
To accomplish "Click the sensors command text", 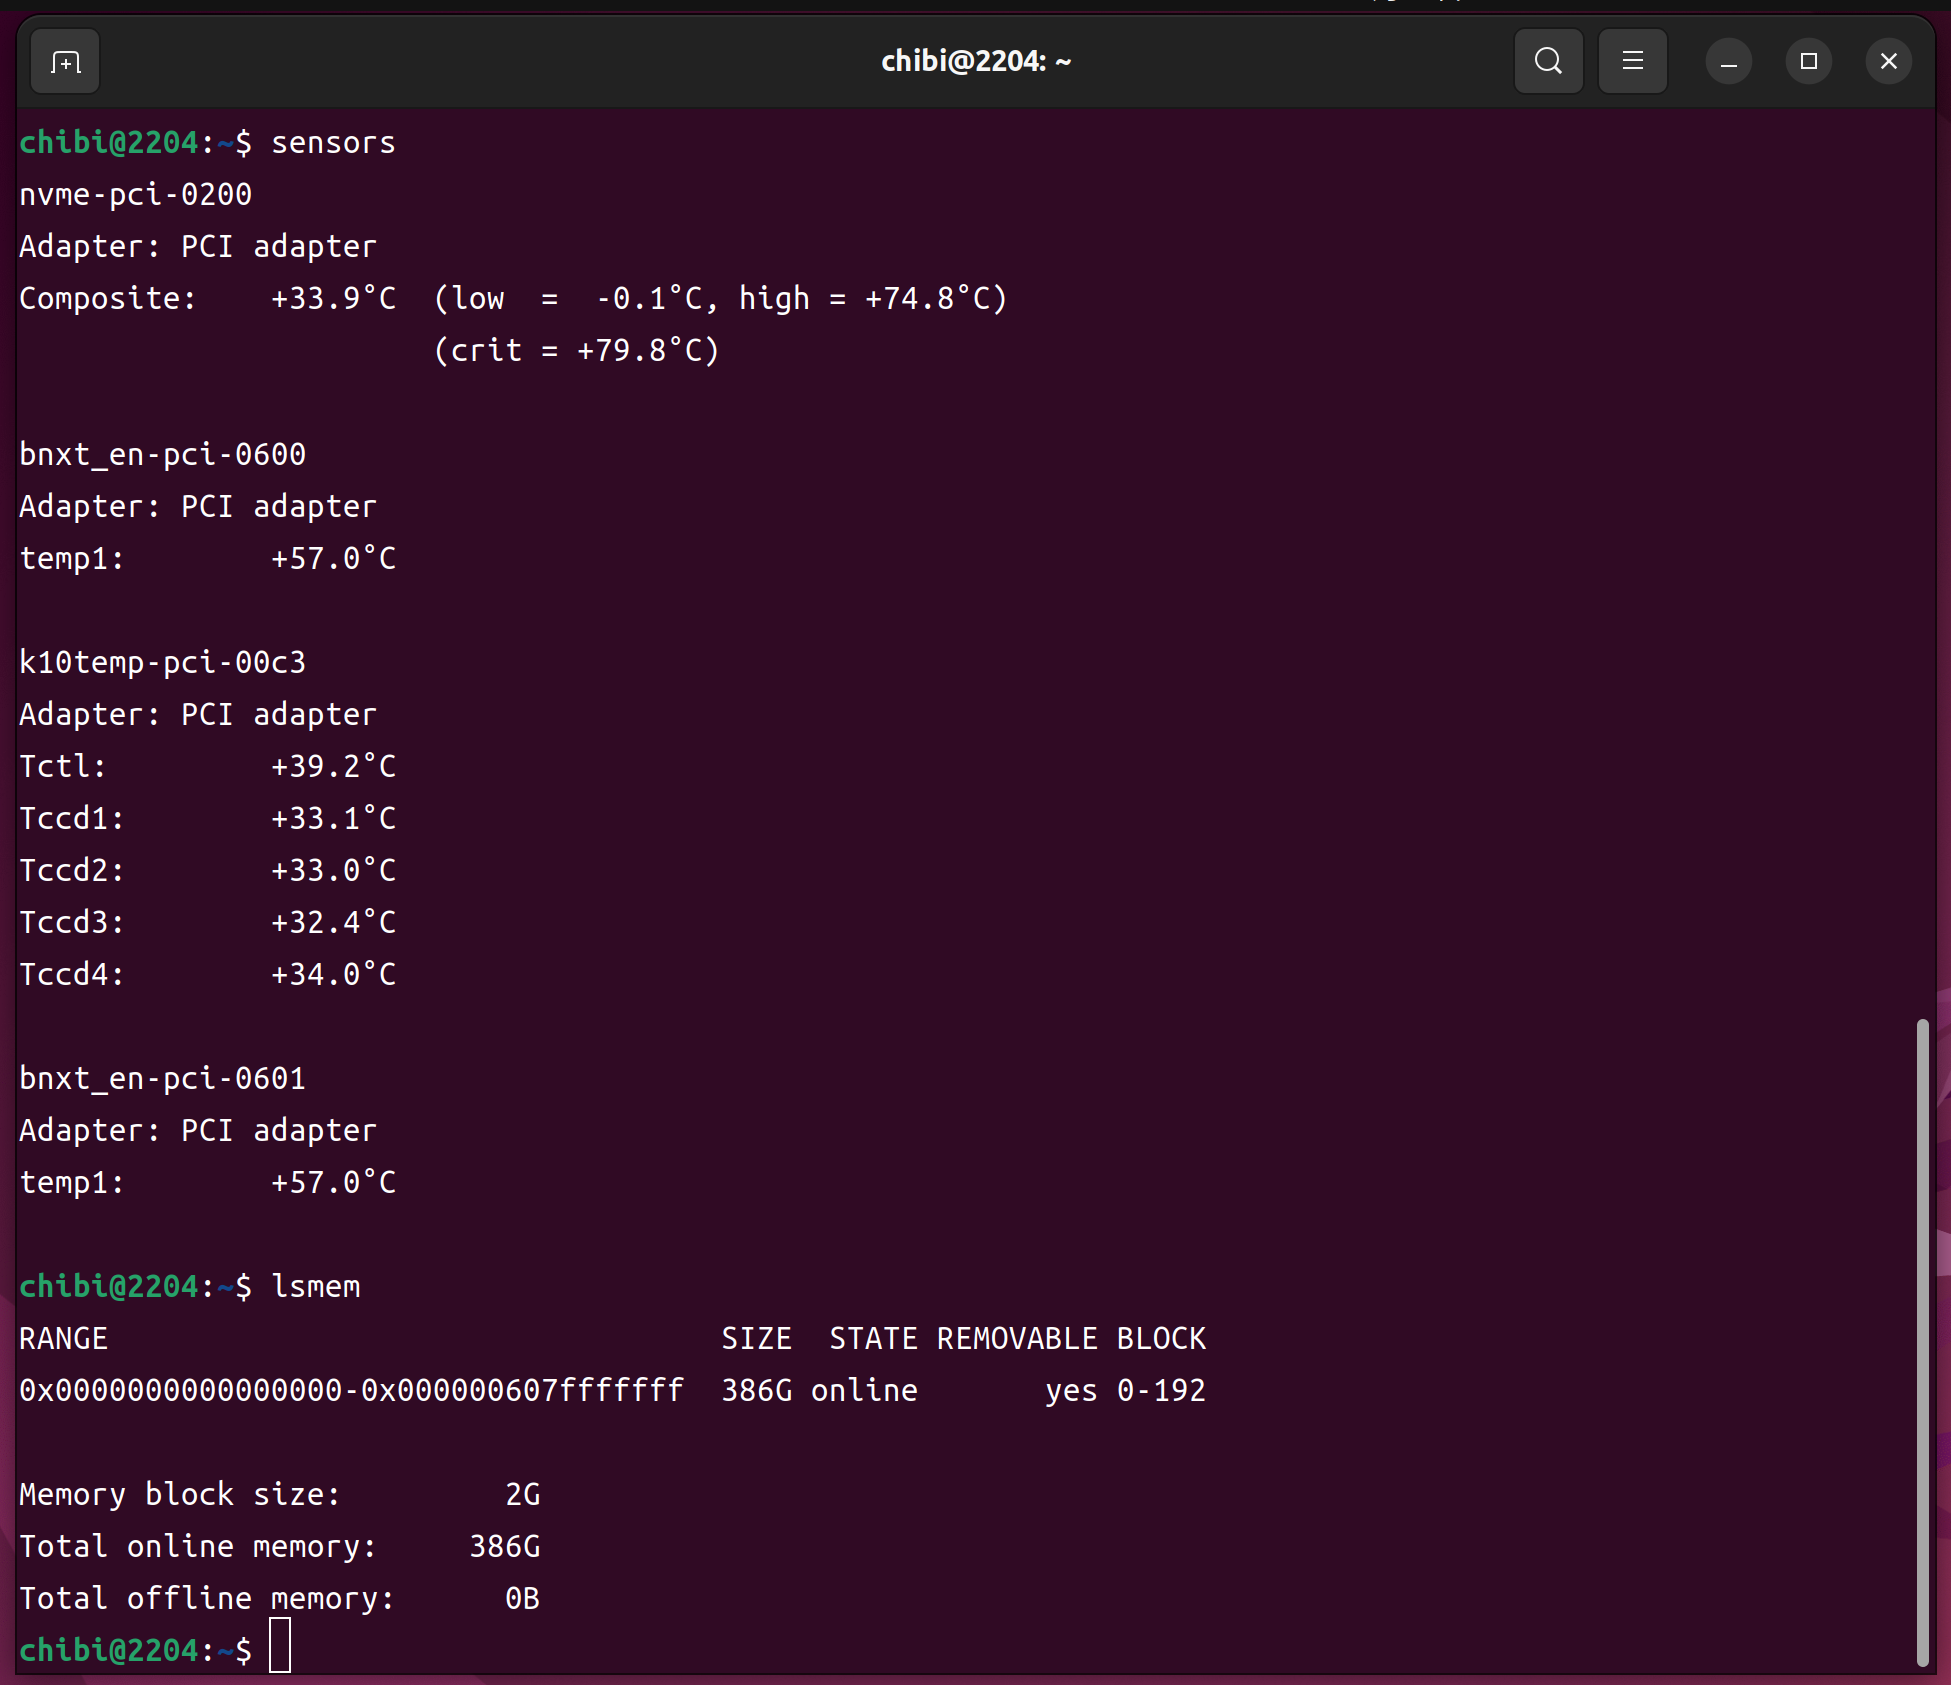I will click(333, 143).
